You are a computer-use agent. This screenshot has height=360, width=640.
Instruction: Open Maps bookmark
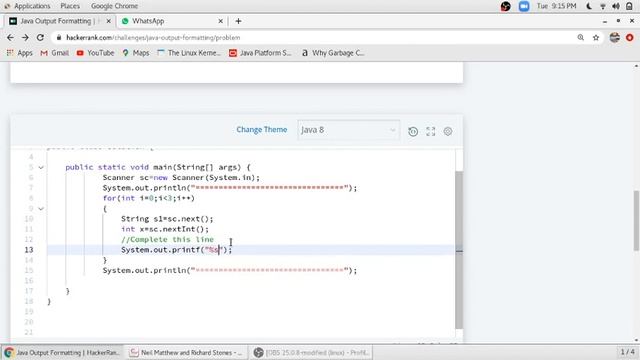point(136,53)
